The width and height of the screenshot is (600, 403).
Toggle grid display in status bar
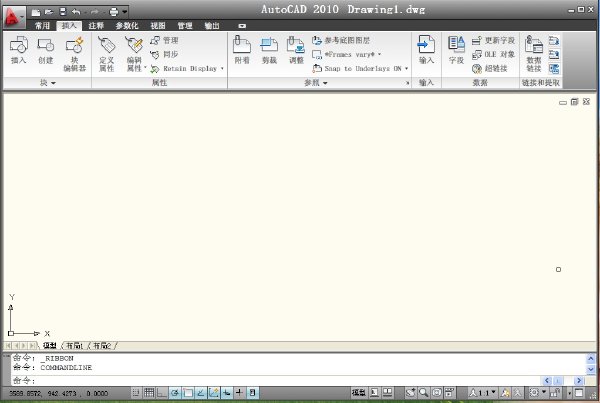coord(149,392)
